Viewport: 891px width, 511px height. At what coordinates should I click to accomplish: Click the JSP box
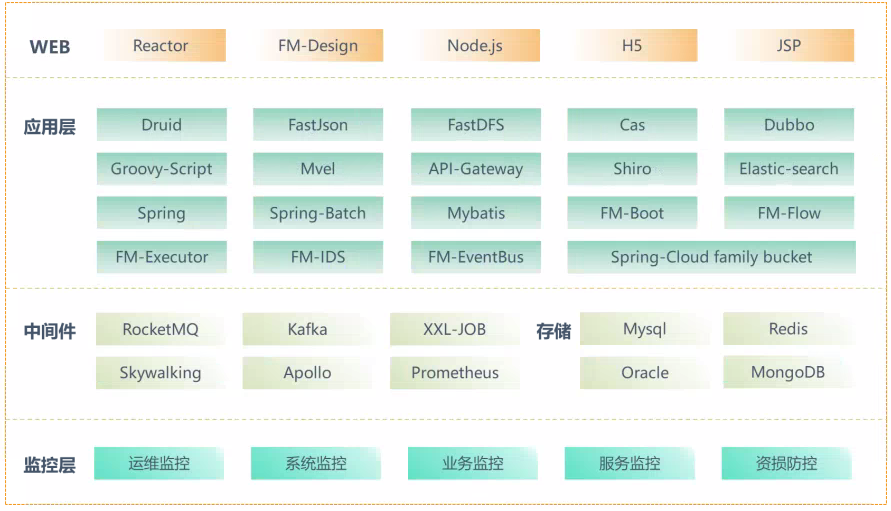(789, 45)
